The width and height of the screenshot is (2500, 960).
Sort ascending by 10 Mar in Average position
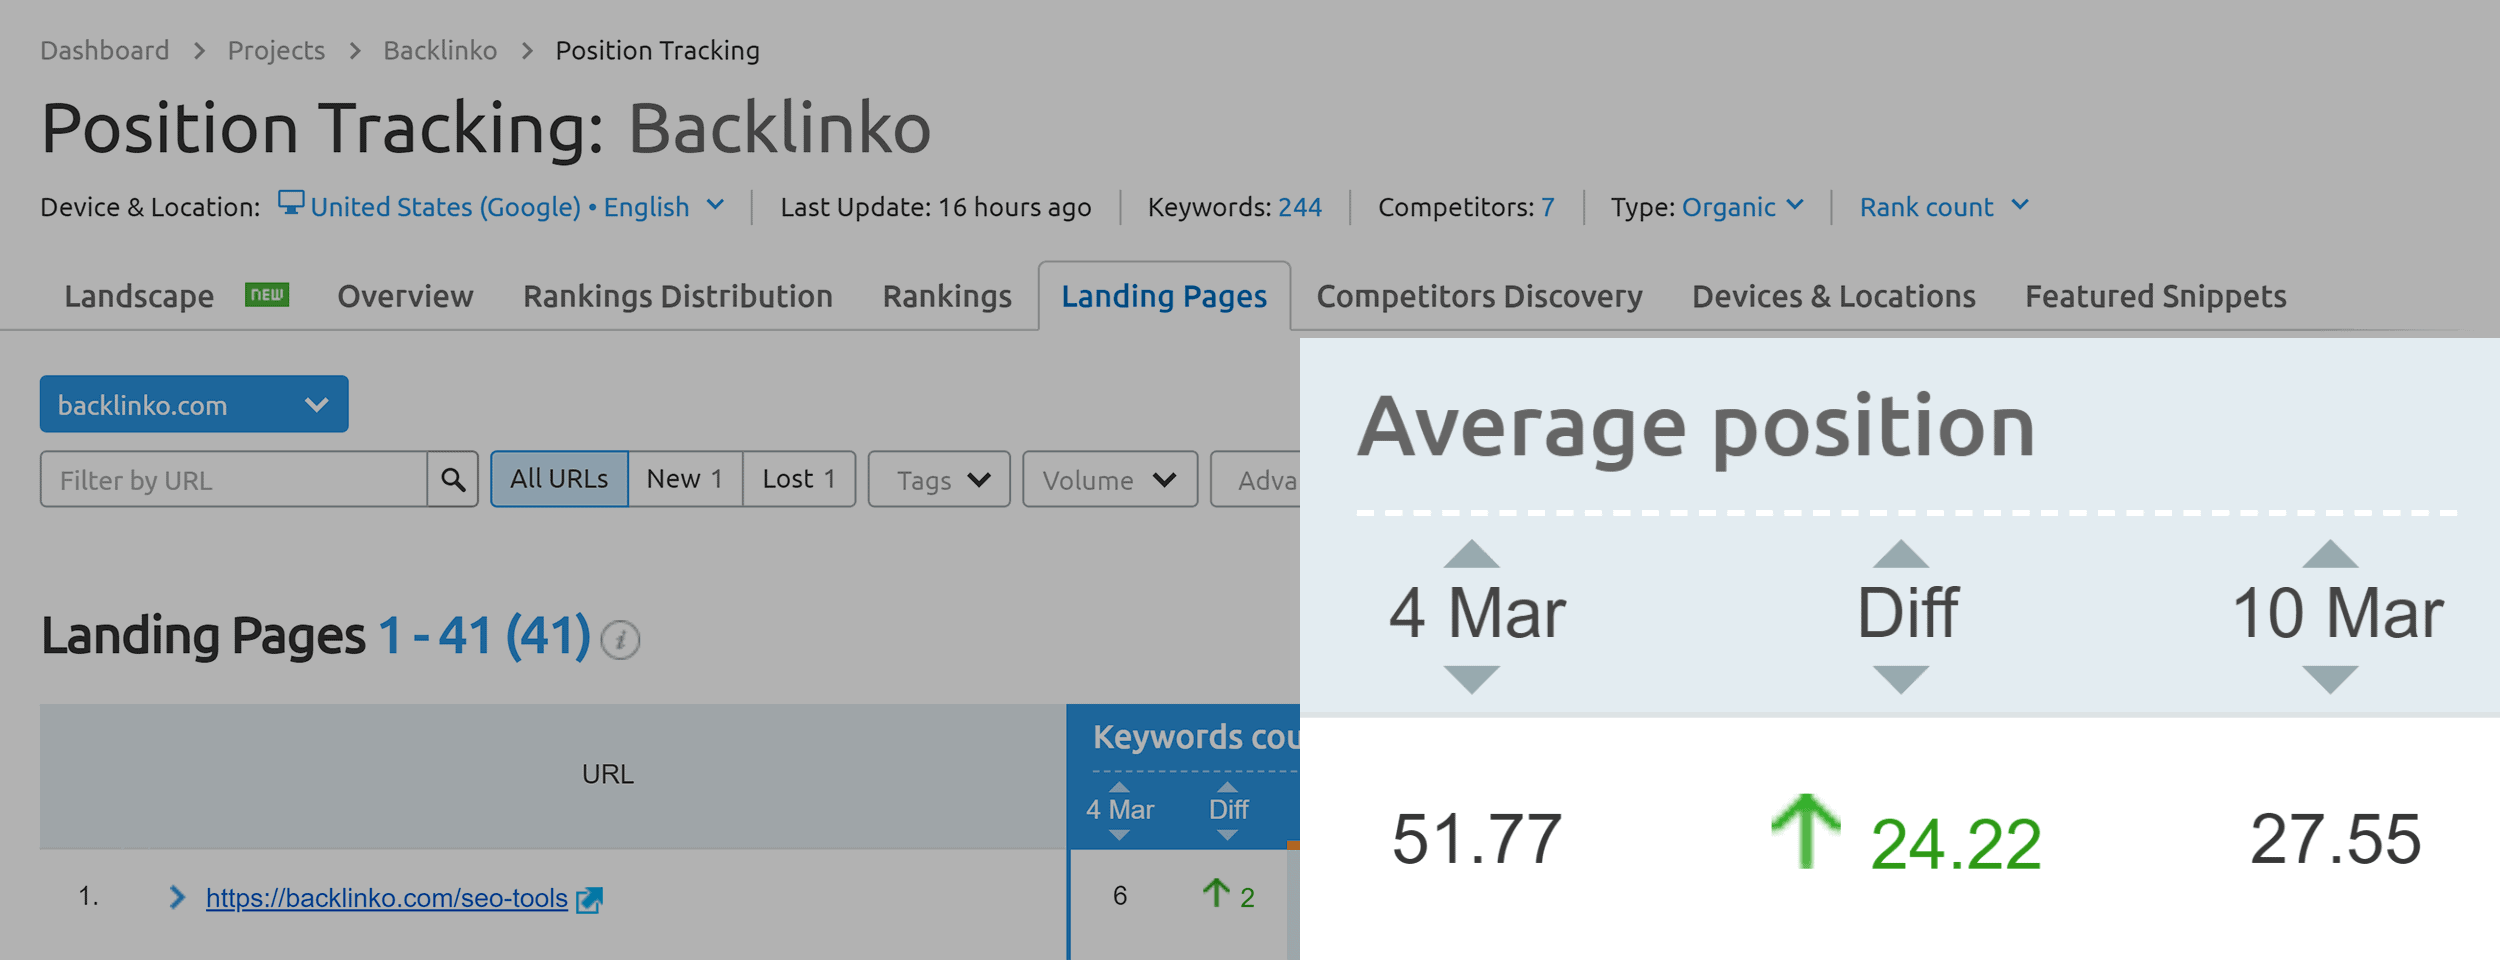coord(2330,554)
